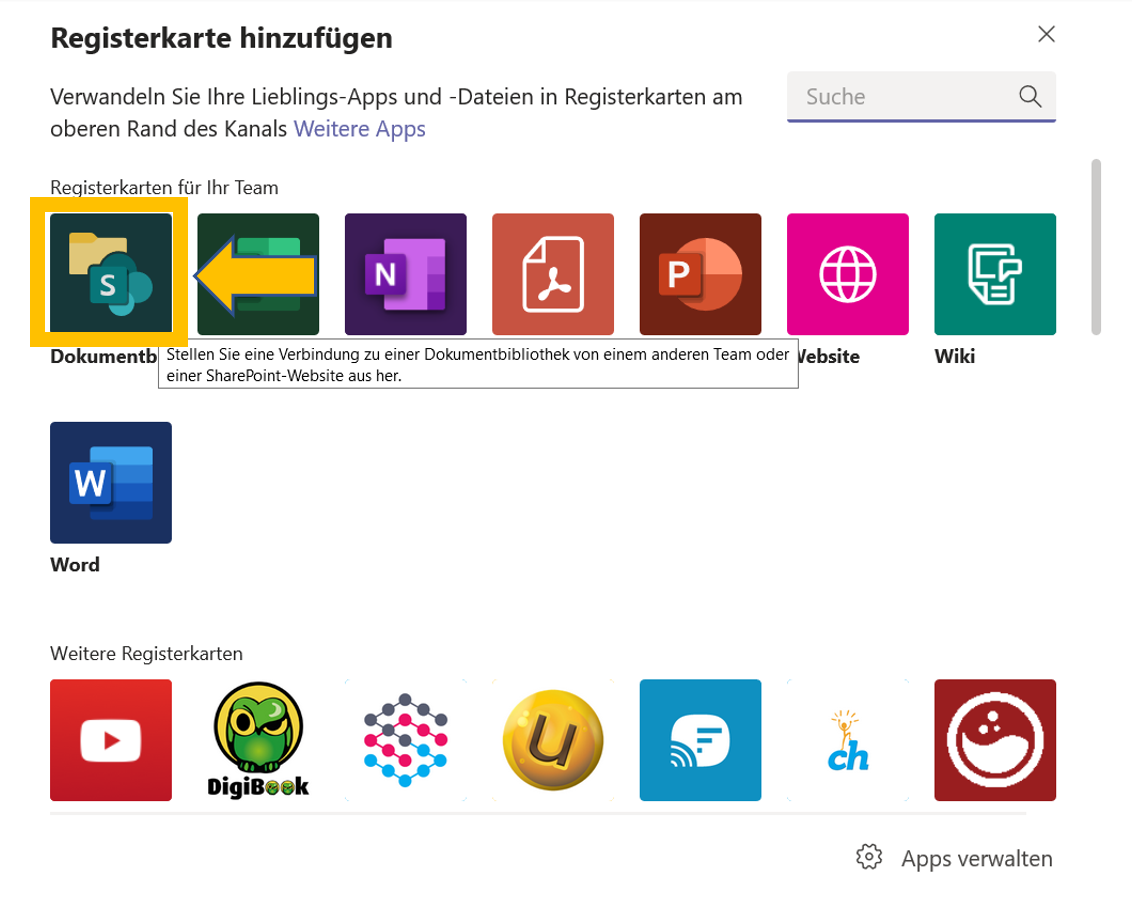This screenshot has width=1132, height=910.
Task: Click the Apps verwalten text
Action: click(x=977, y=859)
